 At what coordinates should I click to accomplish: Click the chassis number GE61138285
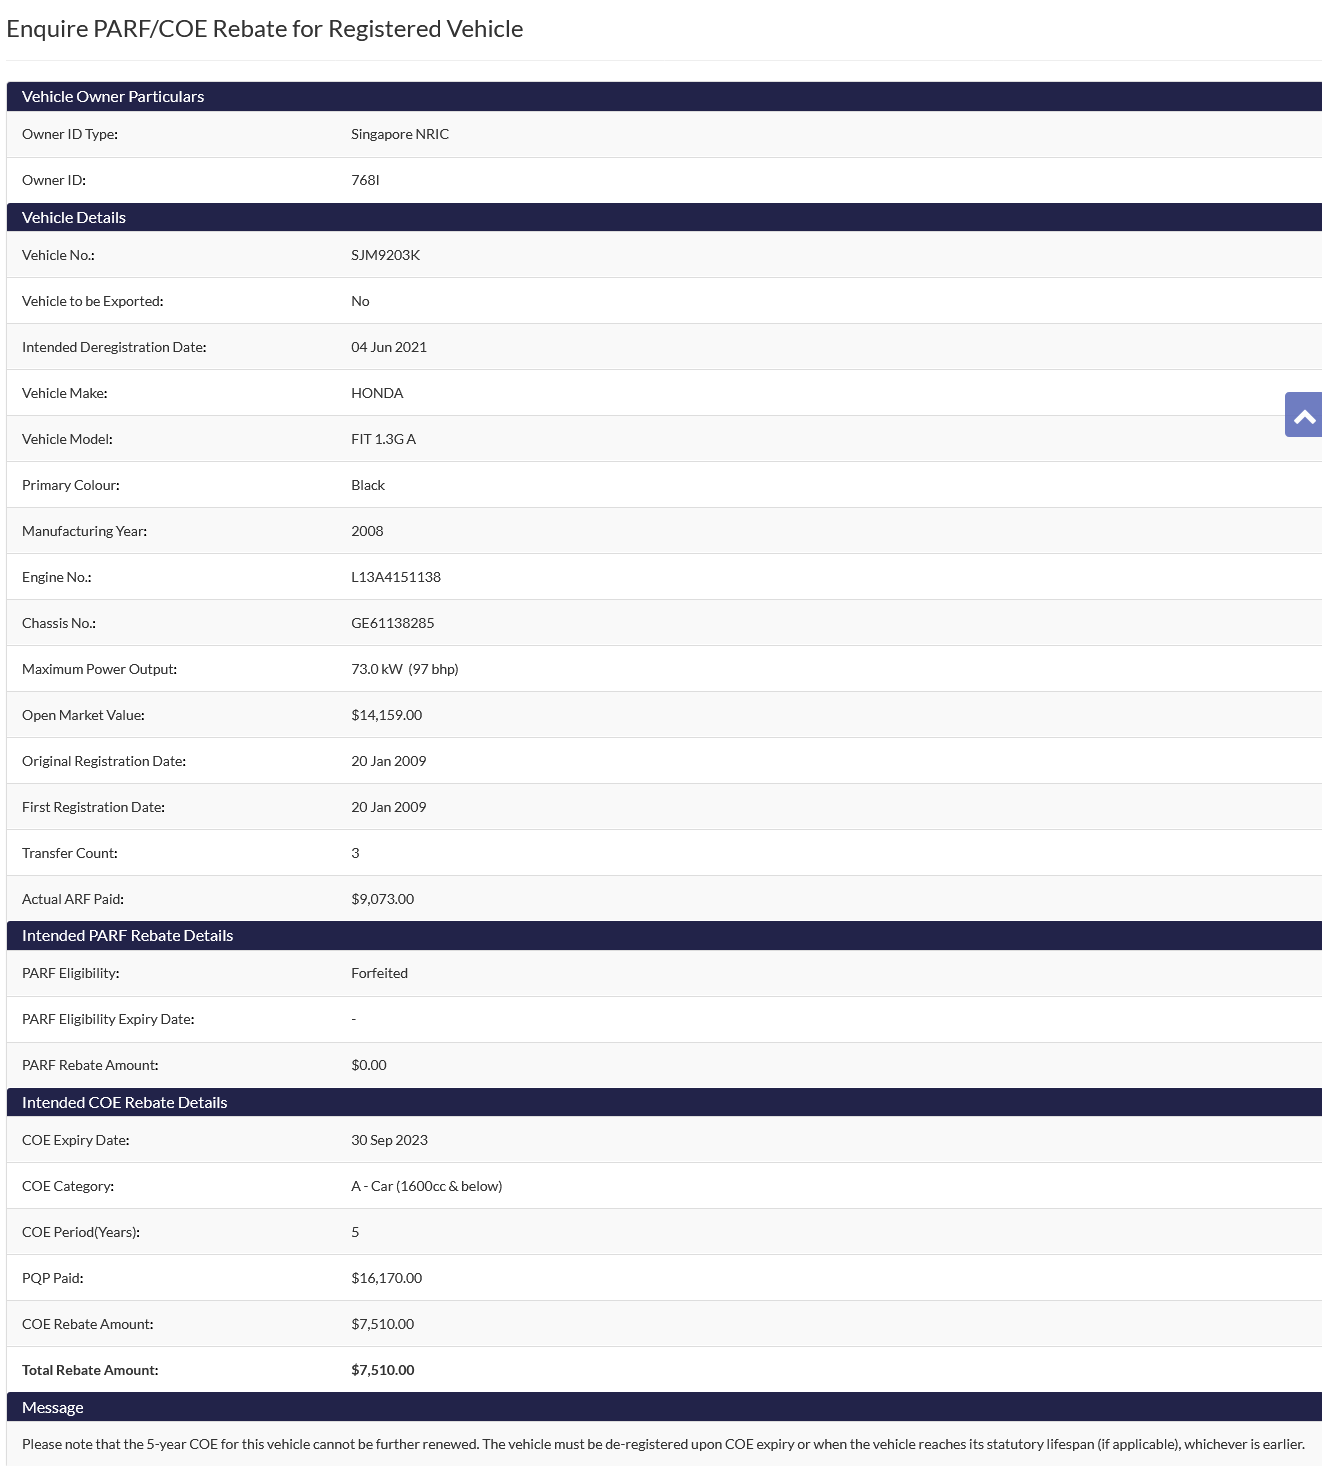(x=392, y=623)
